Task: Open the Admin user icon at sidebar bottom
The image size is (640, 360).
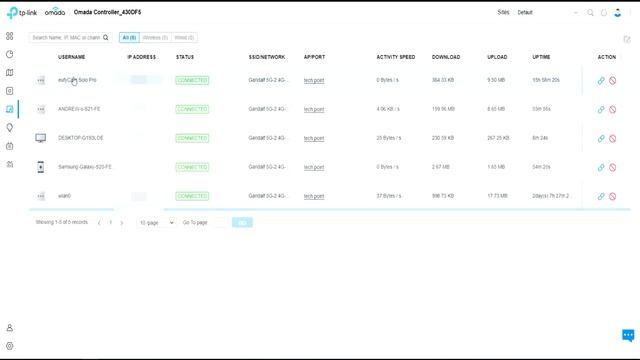Action: pos(10,328)
